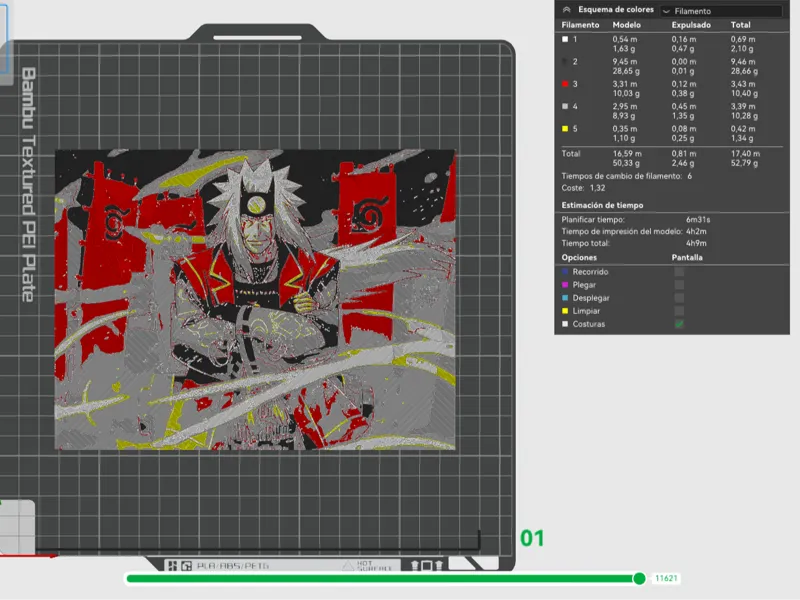Click the Recorrido option label
The image size is (800, 600).
tap(590, 272)
